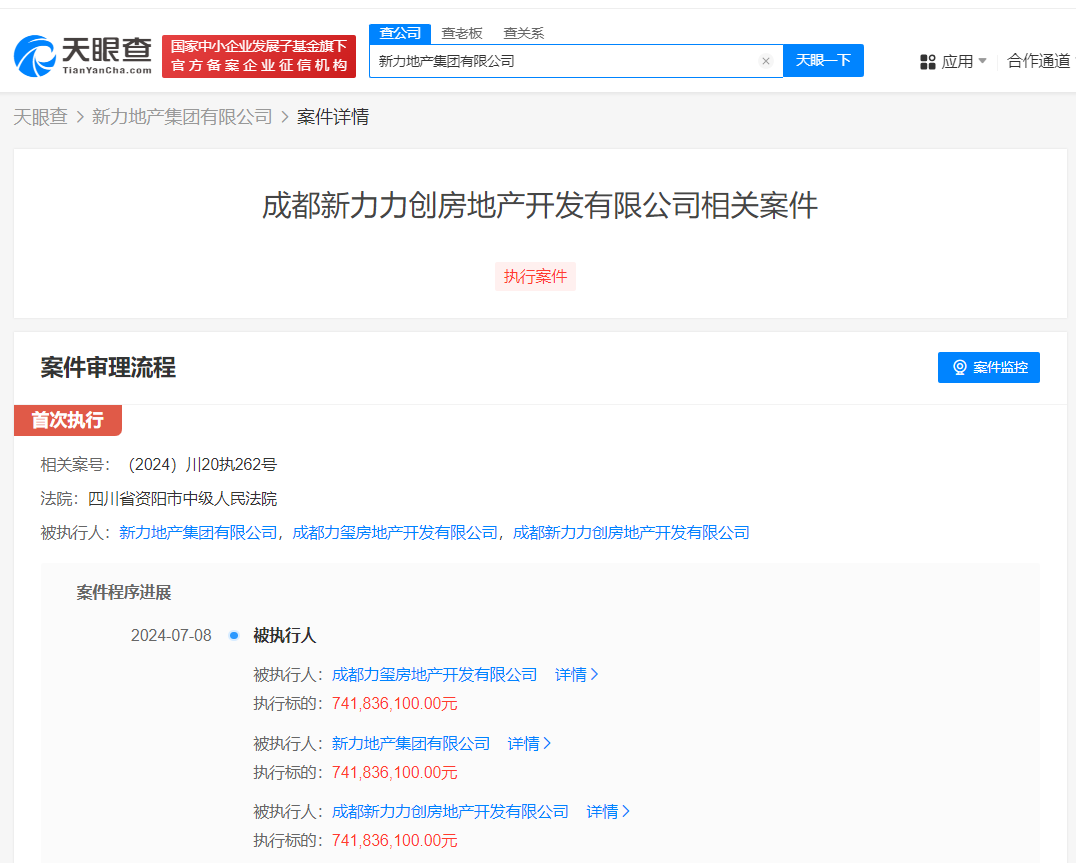1076x863 pixels.
Task: Expand 详情 chevron for 成都力玺房地产开发有限公司
Action: (x=596, y=674)
